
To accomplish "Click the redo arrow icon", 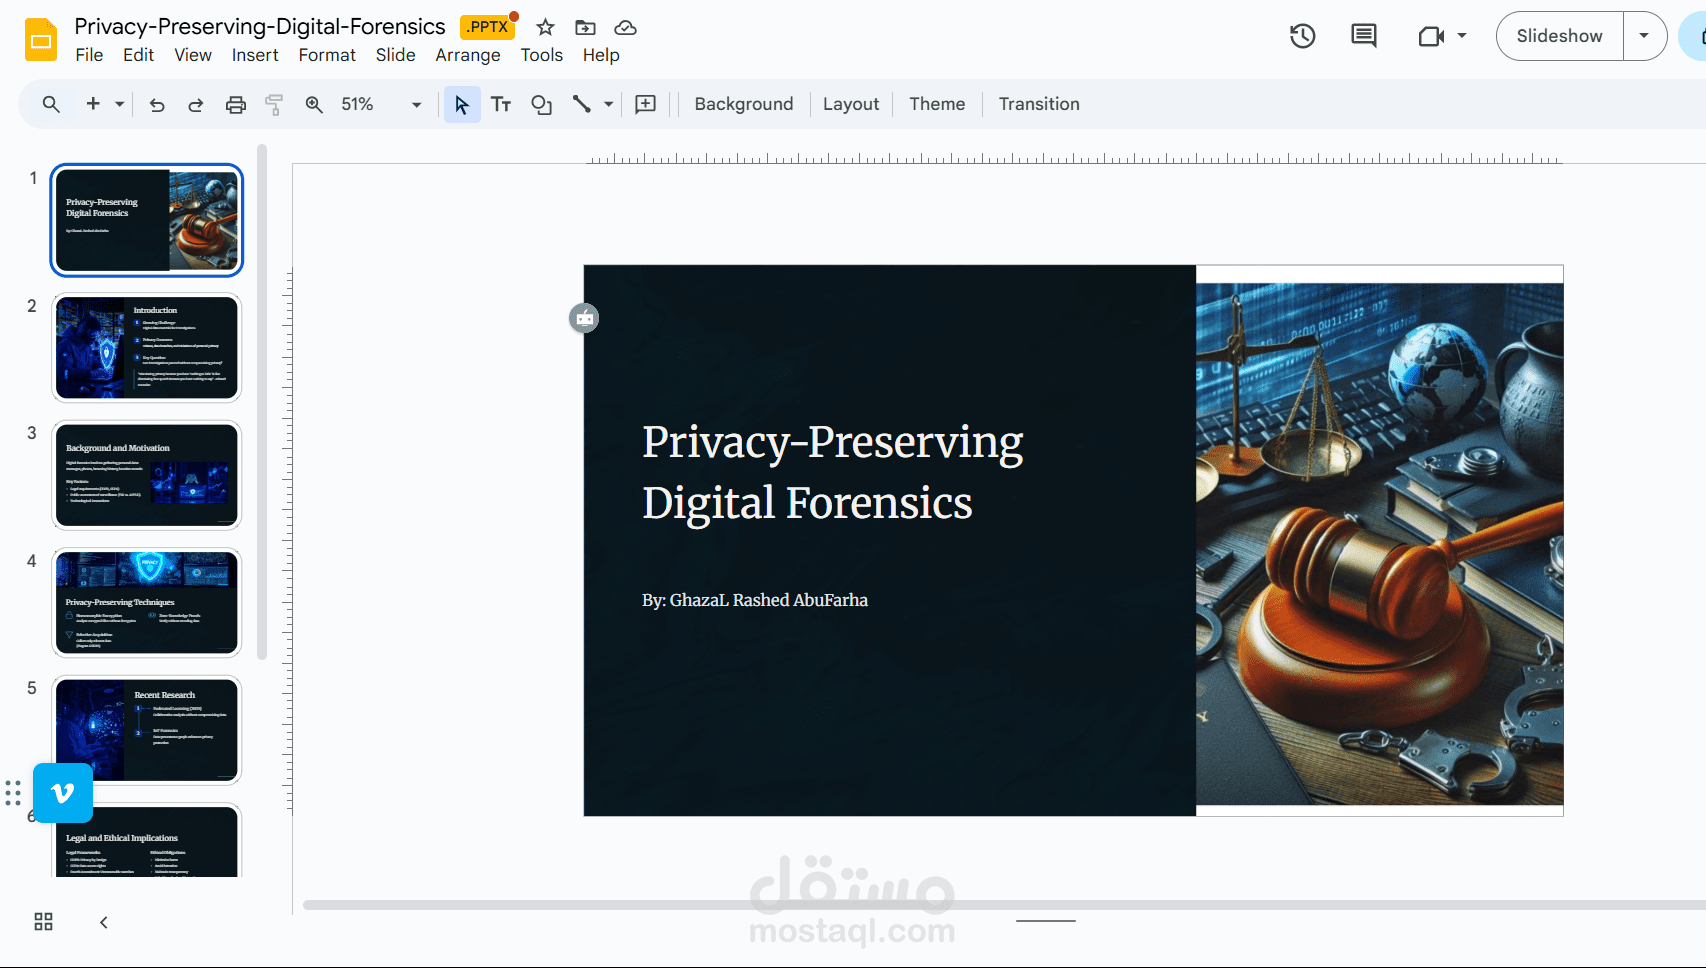I will coord(196,104).
